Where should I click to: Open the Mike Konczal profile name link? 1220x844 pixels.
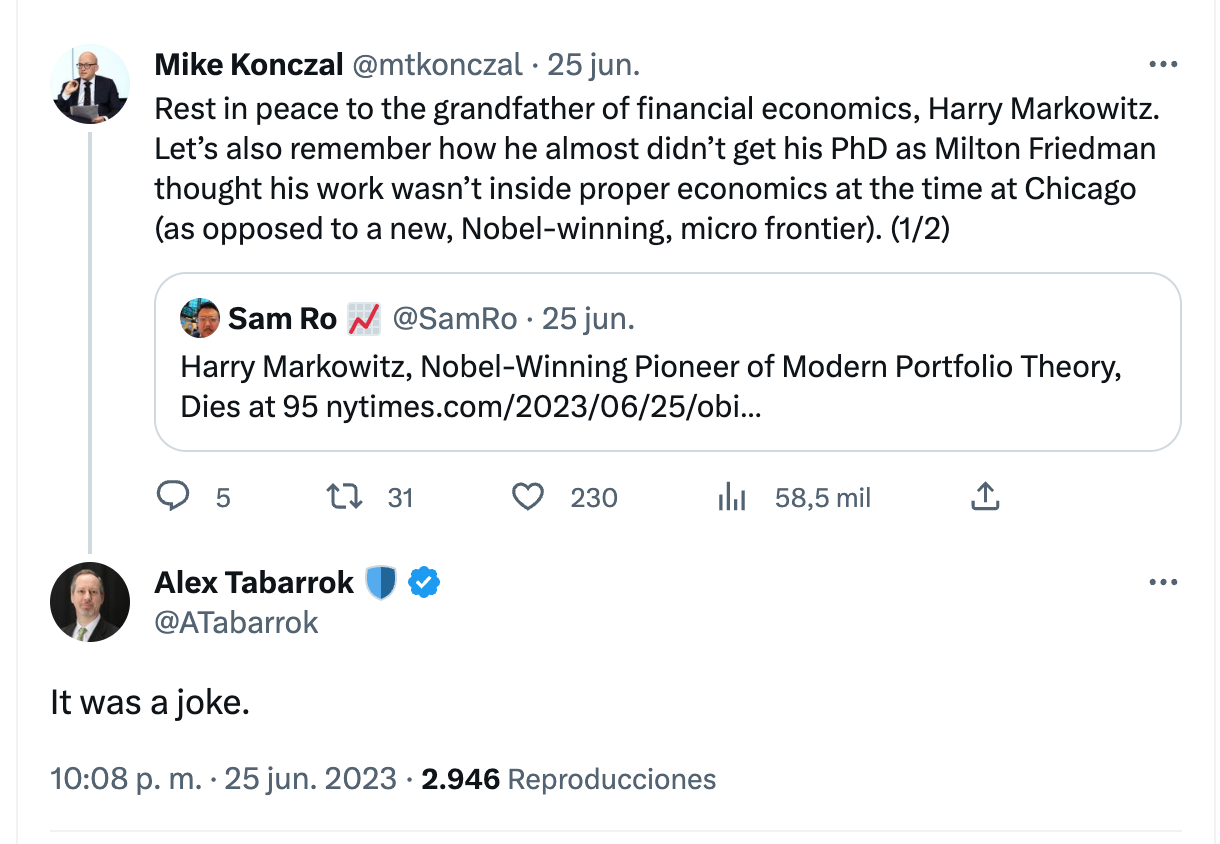point(249,65)
